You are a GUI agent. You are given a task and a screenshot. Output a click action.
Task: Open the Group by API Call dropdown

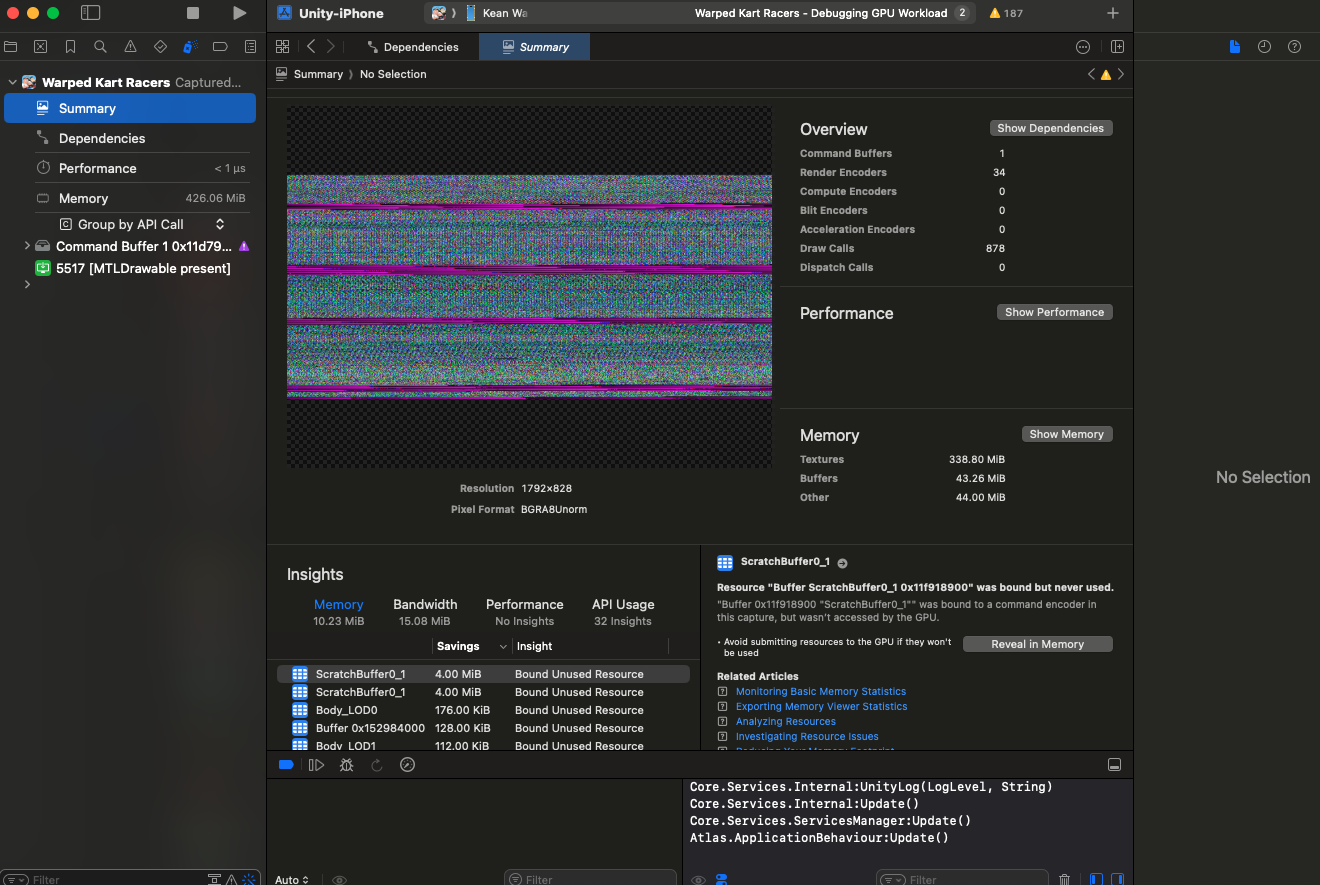(x=140, y=225)
